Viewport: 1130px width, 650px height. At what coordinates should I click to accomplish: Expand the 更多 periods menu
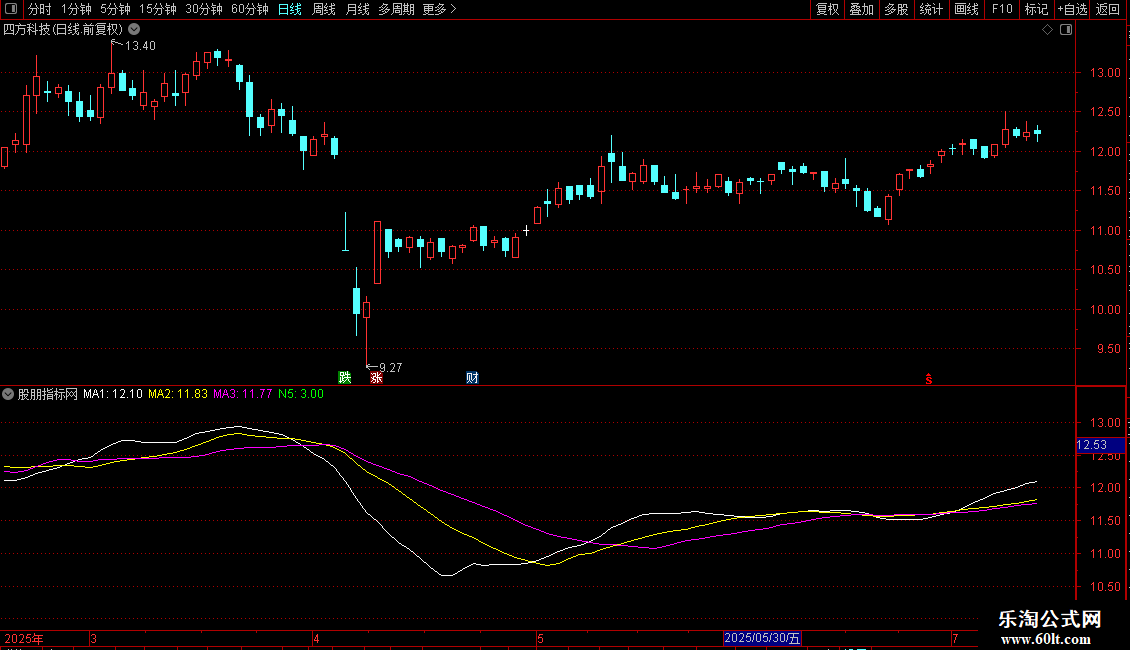pos(439,9)
